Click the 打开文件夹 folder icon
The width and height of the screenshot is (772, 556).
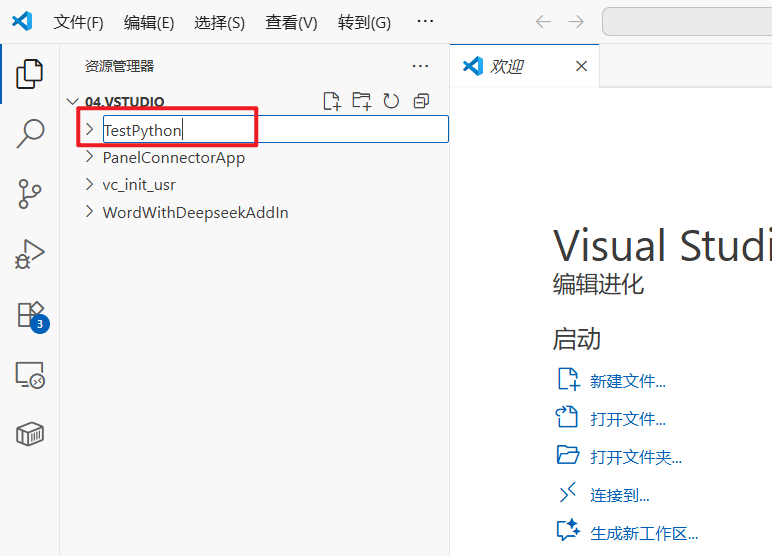pos(568,455)
